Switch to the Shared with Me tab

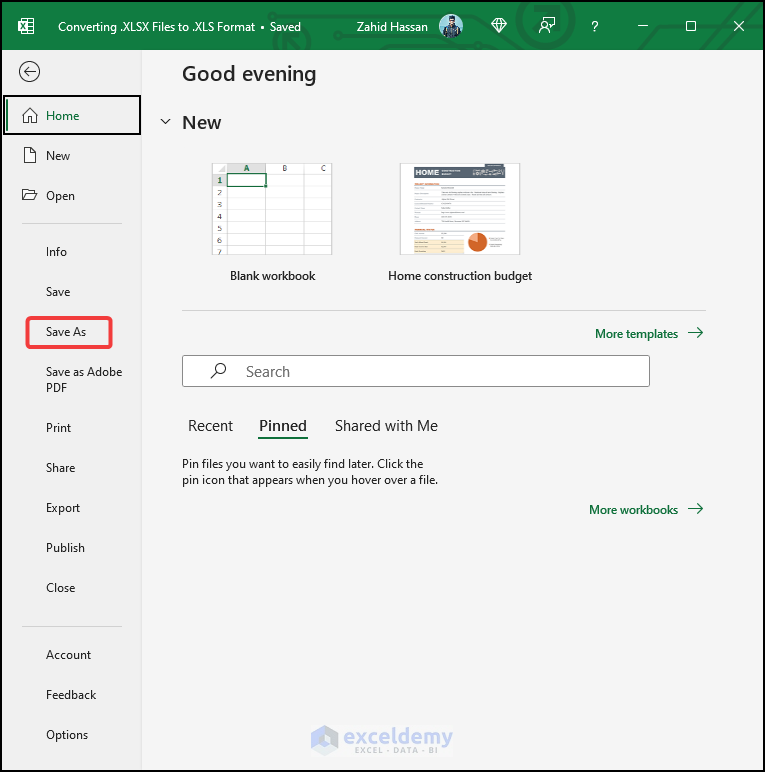(386, 425)
